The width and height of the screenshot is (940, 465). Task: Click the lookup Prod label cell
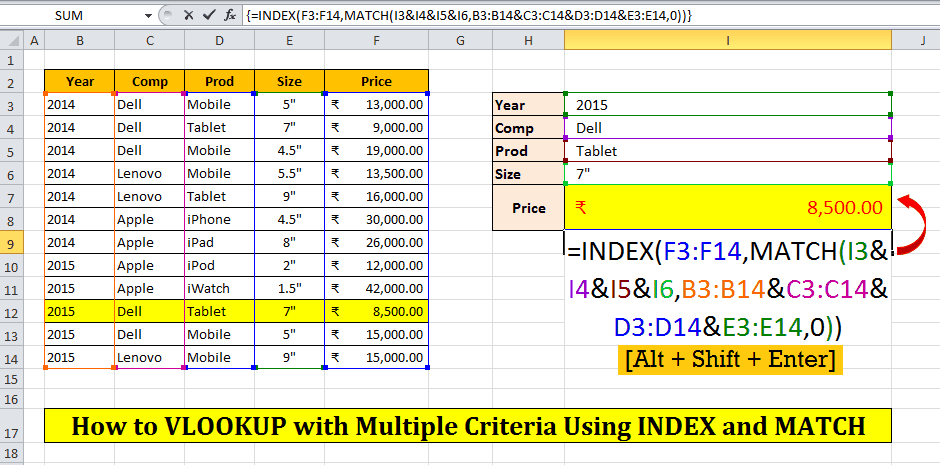(528, 150)
